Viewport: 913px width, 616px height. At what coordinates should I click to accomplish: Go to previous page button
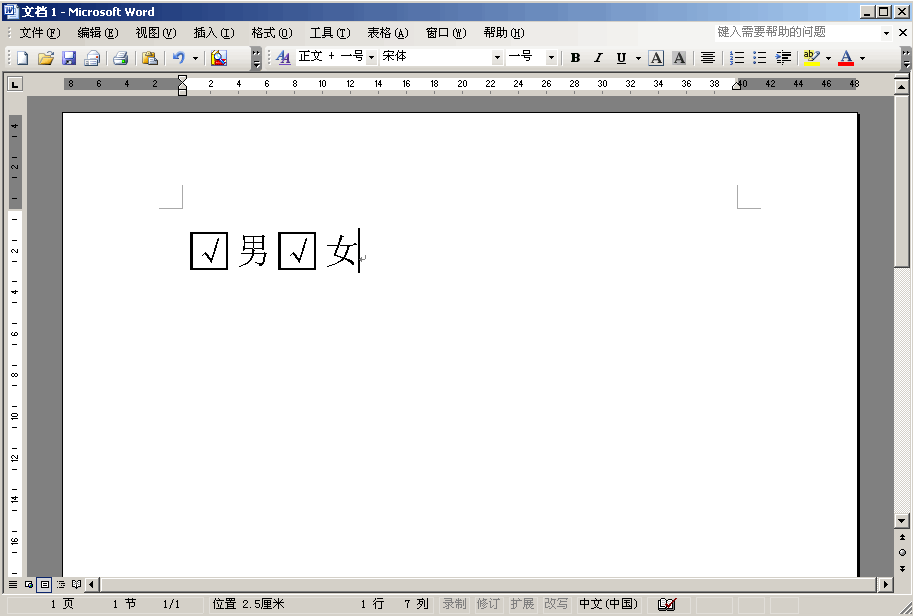coord(902,537)
